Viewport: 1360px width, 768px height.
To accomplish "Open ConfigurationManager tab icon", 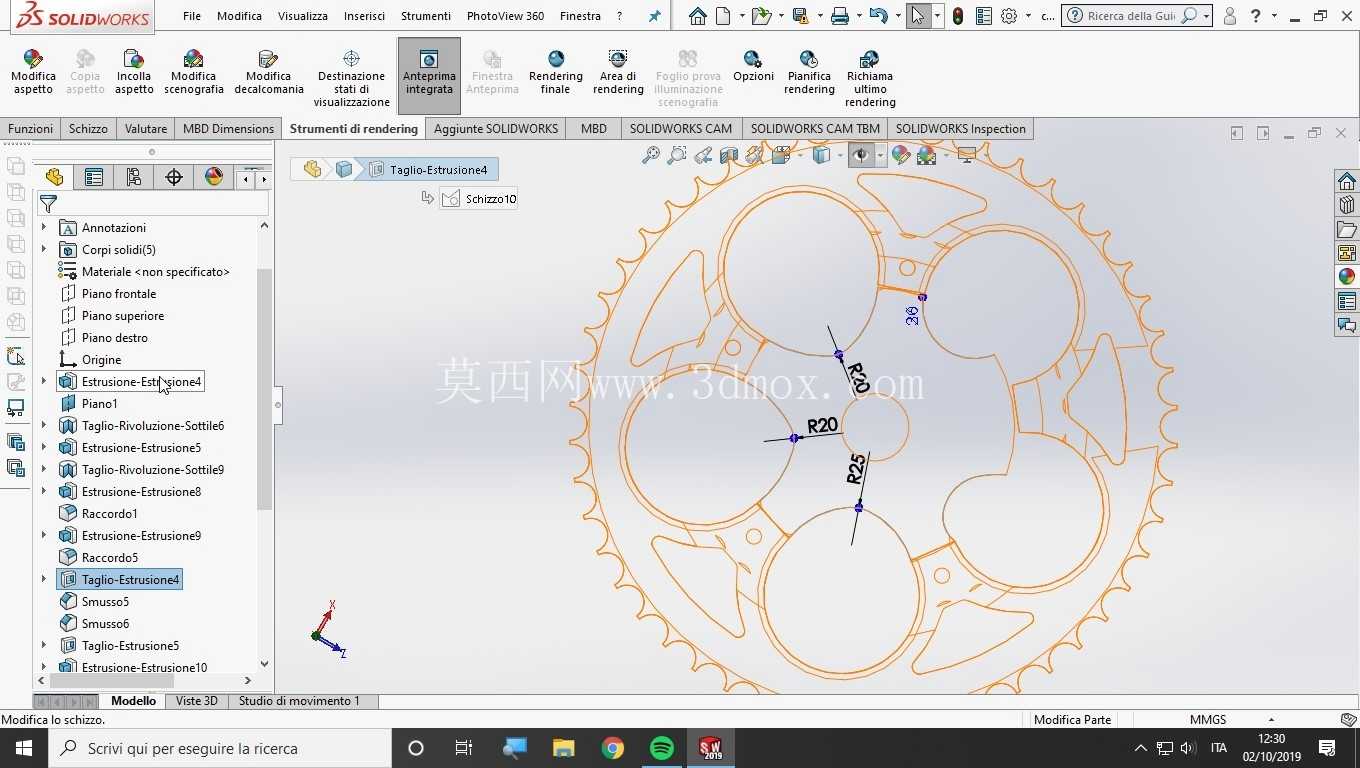I will (x=134, y=177).
